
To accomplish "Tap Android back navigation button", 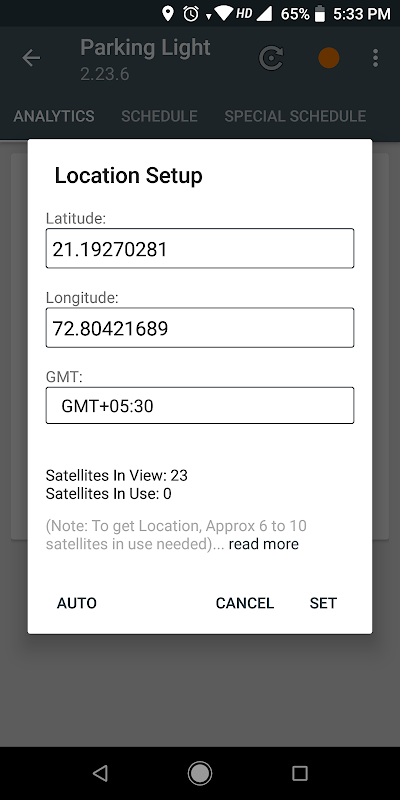I will [100, 773].
